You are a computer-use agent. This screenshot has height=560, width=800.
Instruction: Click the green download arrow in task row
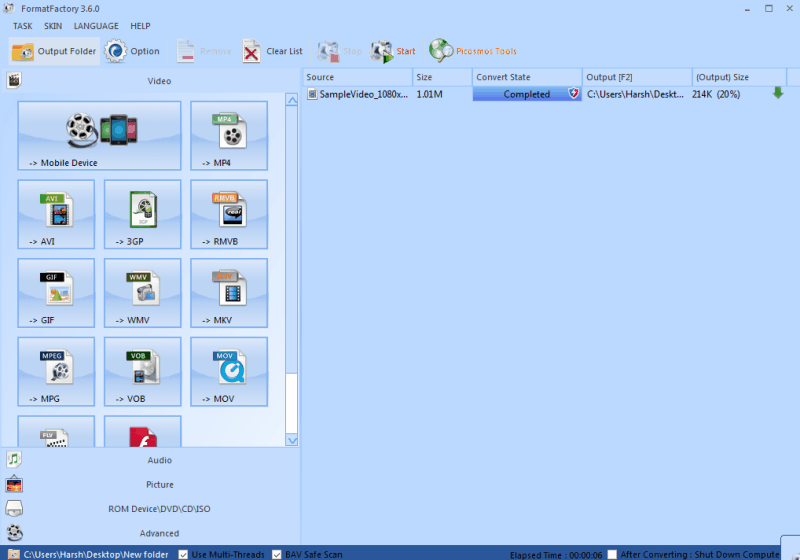click(778, 93)
